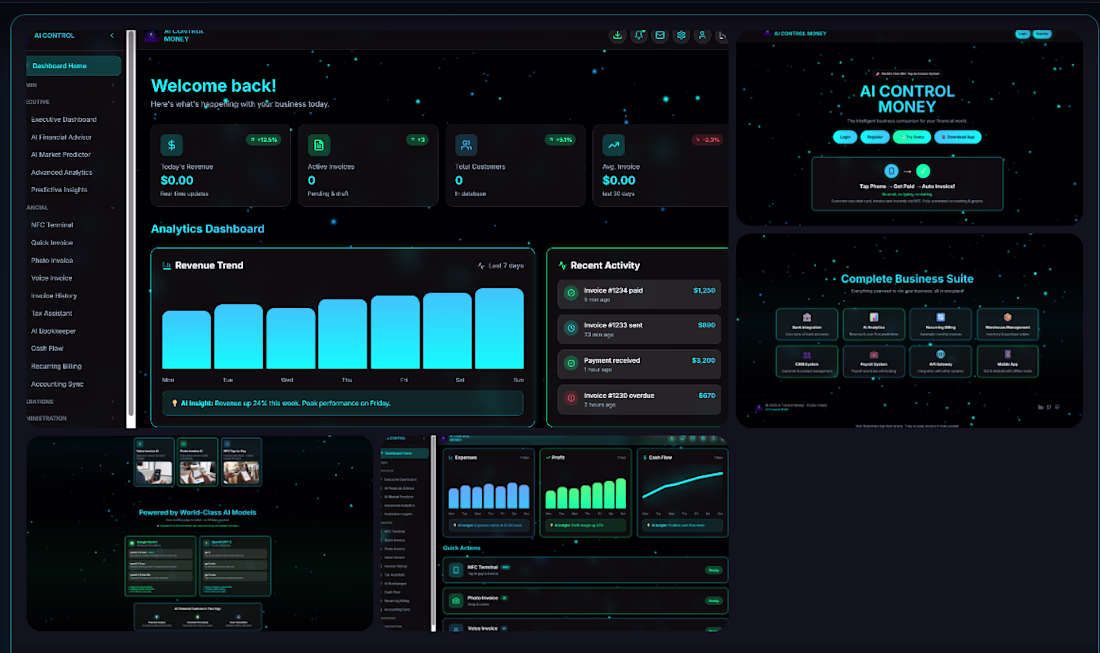Click the document icon on Active Invoices card
Viewport: 1100px width, 653px height.
click(x=318, y=145)
